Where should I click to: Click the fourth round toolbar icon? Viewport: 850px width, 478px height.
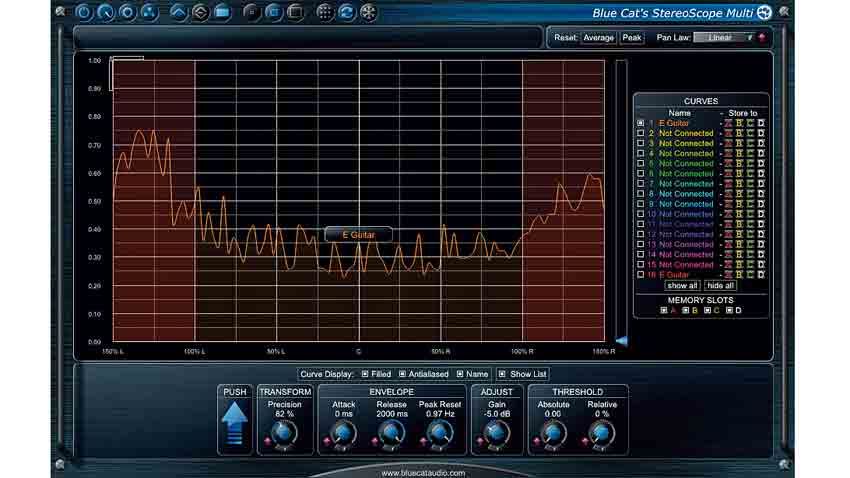[149, 12]
